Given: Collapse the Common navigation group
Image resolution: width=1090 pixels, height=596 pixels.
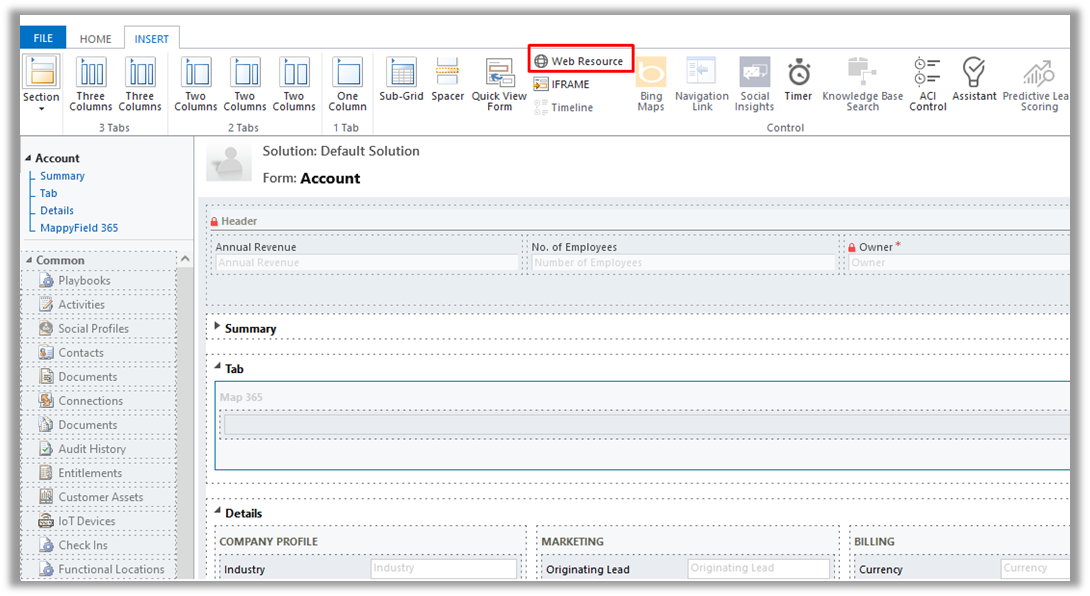Looking at the screenshot, I should coord(184,259).
